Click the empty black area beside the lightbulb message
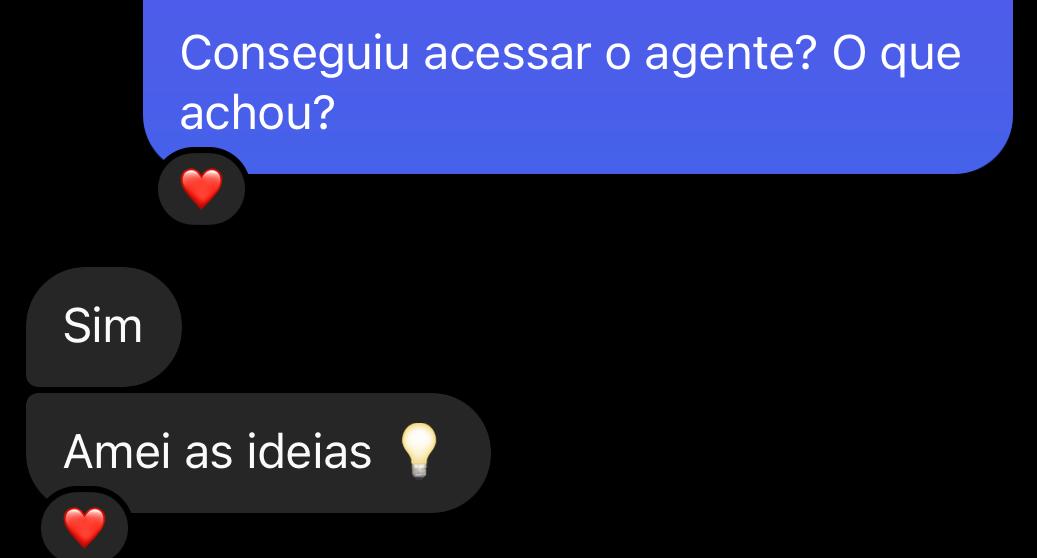 761,453
